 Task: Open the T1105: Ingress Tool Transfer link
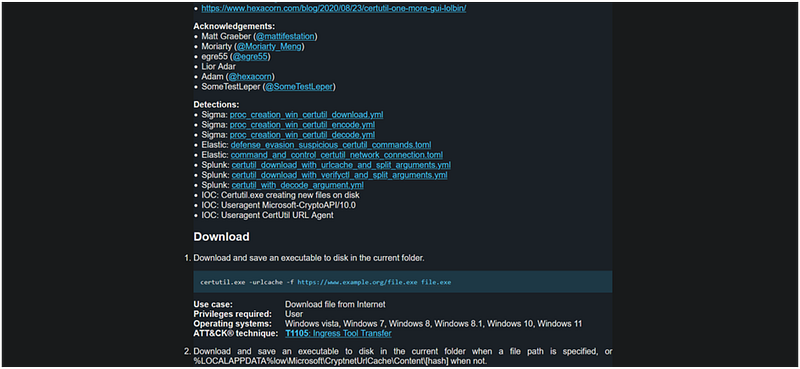pyautogui.click(x=338, y=334)
